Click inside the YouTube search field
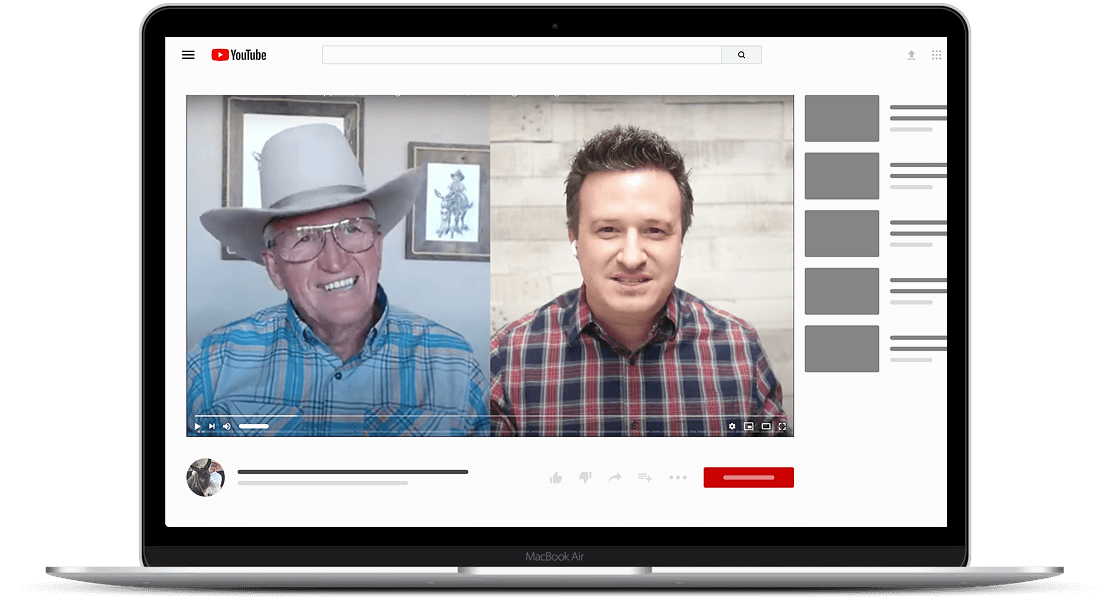1110x598 pixels. 521,55
